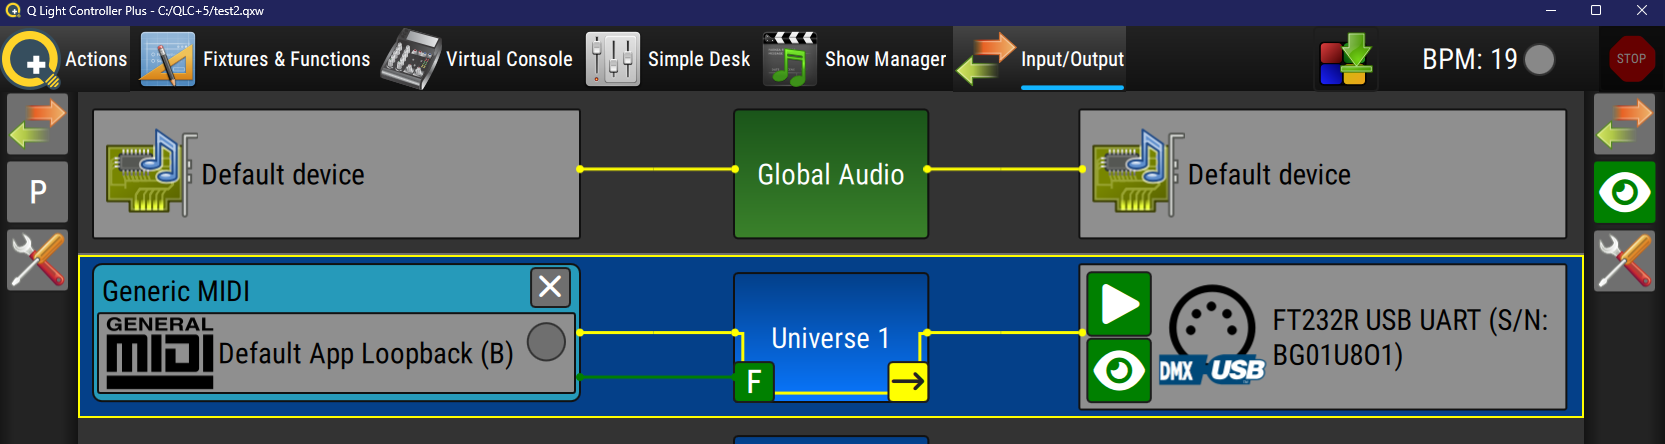Open input plugins with left arrows icon
This screenshot has height=444, width=1665.
click(37, 124)
